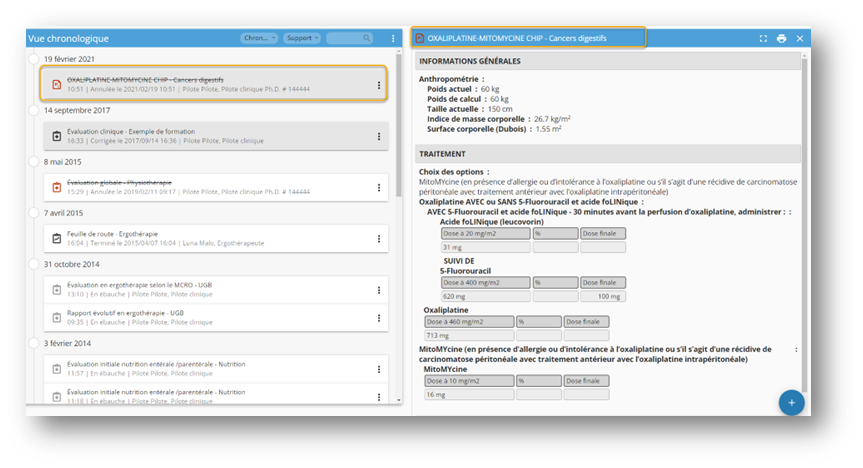Click the fullscreen icon in document header
863x468 pixels.
click(764, 39)
